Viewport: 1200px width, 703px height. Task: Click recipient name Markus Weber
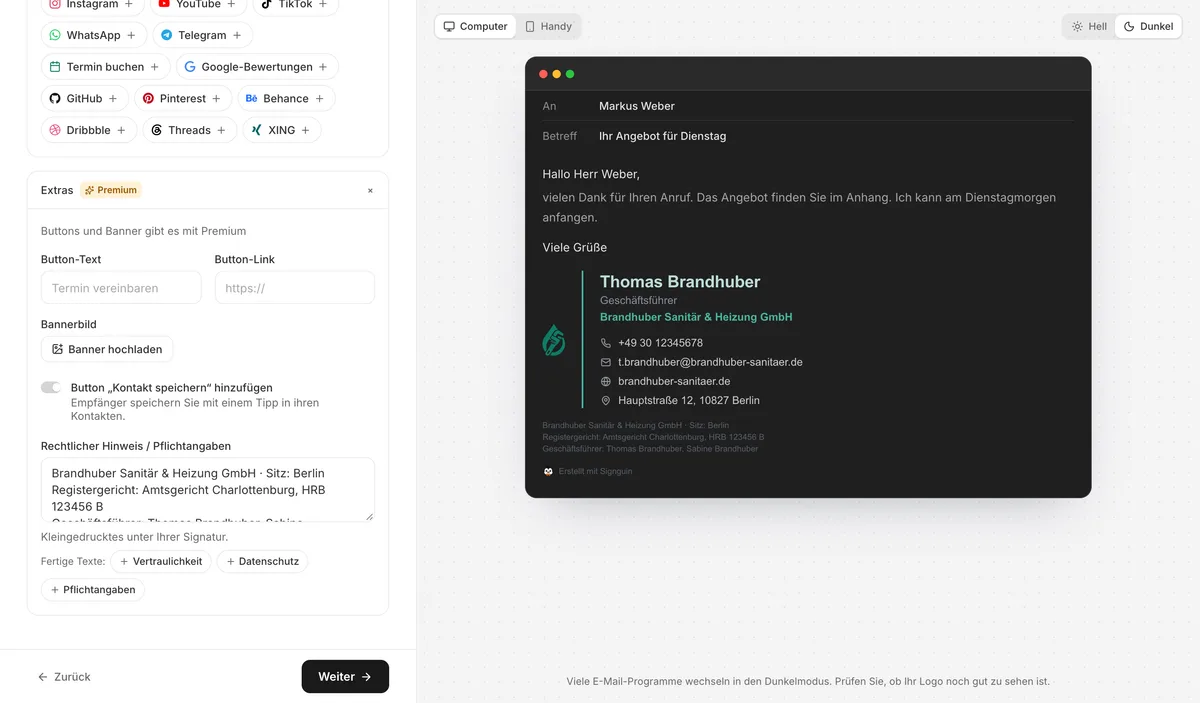pyautogui.click(x=637, y=106)
